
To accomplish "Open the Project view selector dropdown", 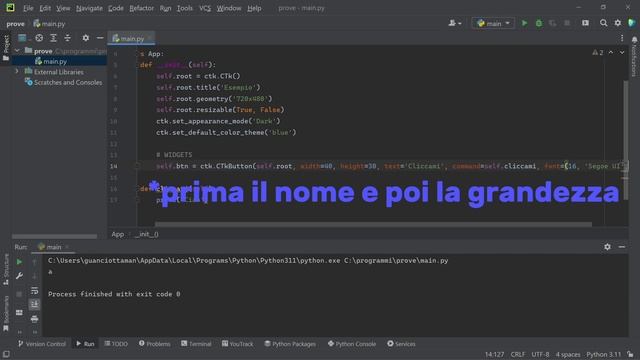I will 23,38.
